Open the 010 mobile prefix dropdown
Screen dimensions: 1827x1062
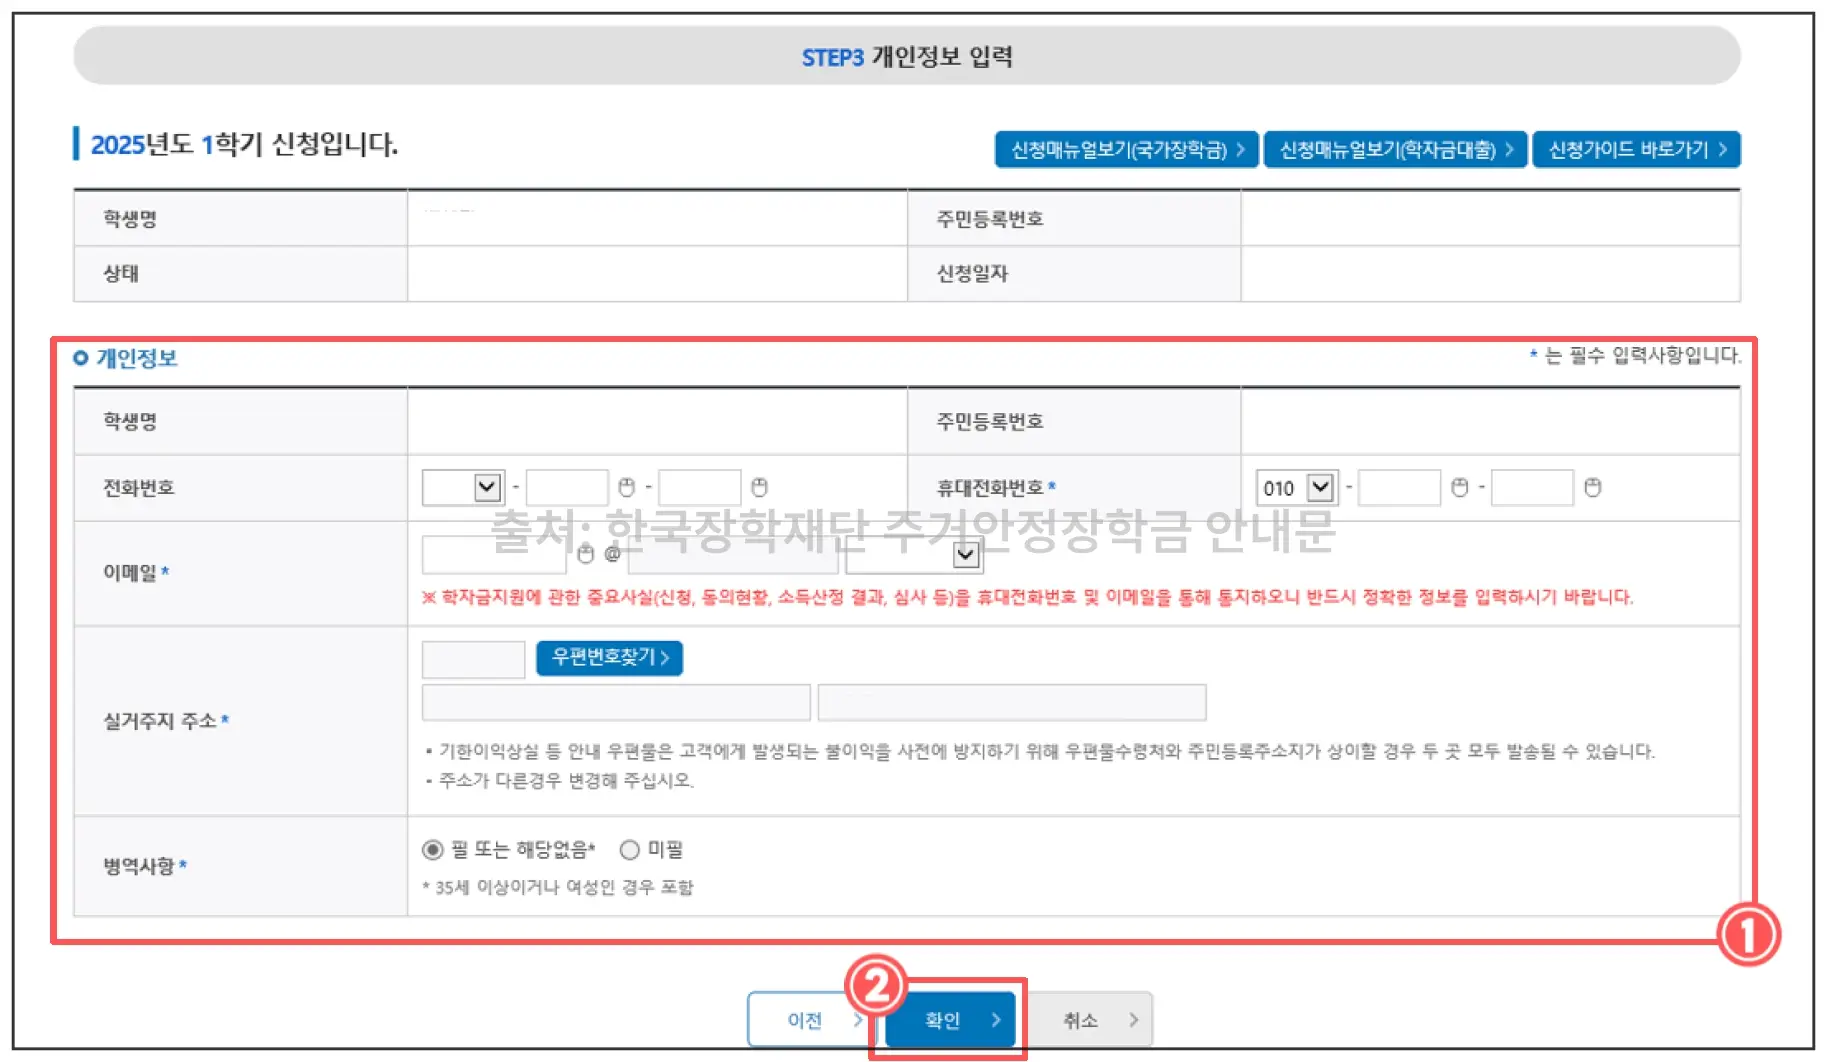point(1321,487)
